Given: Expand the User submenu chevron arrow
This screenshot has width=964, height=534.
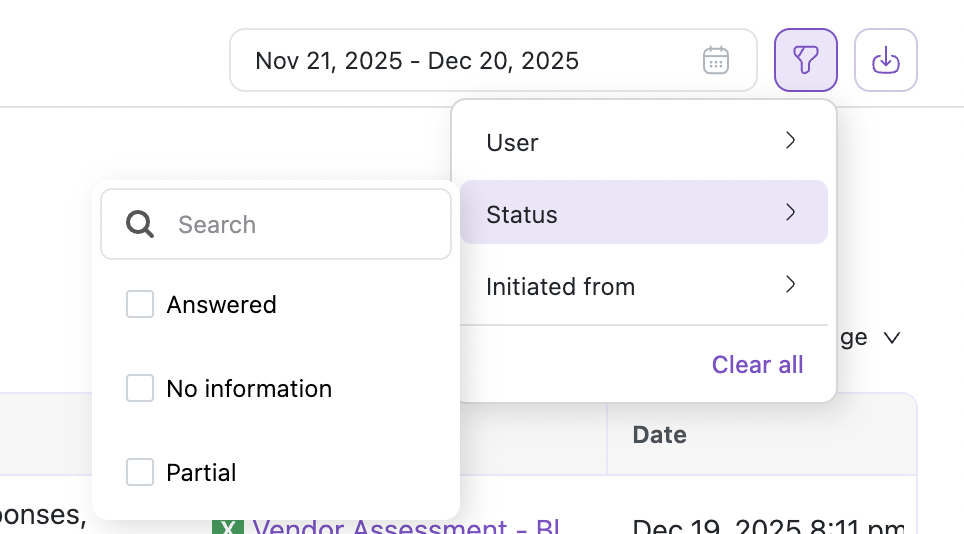Looking at the screenshot, I should pos(791,141).
